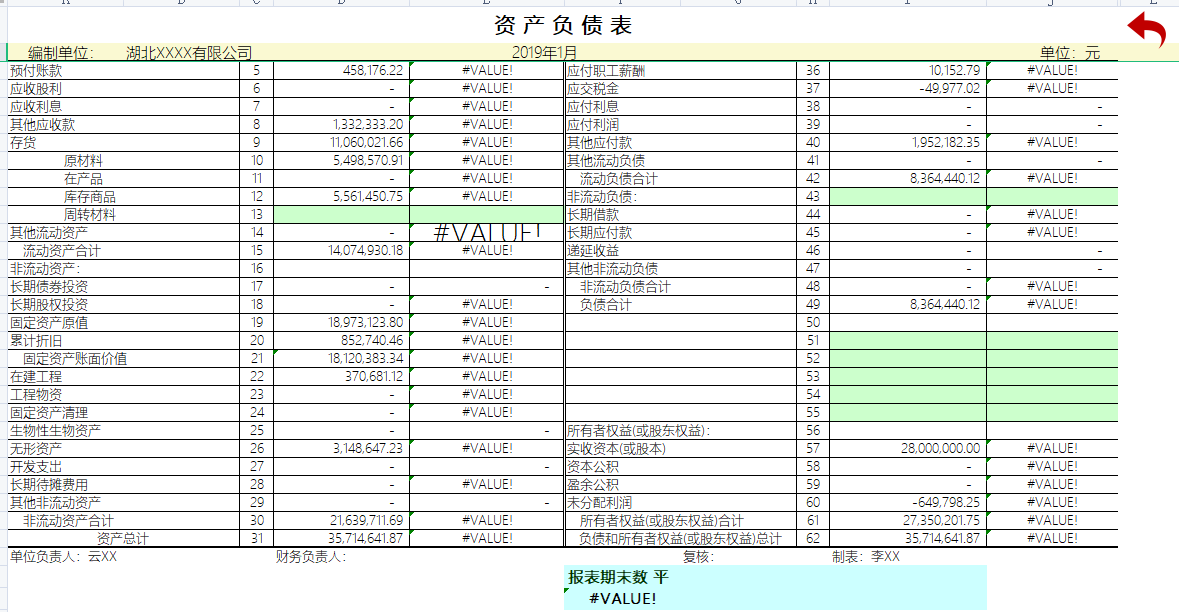Select the 单位：元 cell
The height and width of the screenshot is (612, 1179).
coord(1070,49)
